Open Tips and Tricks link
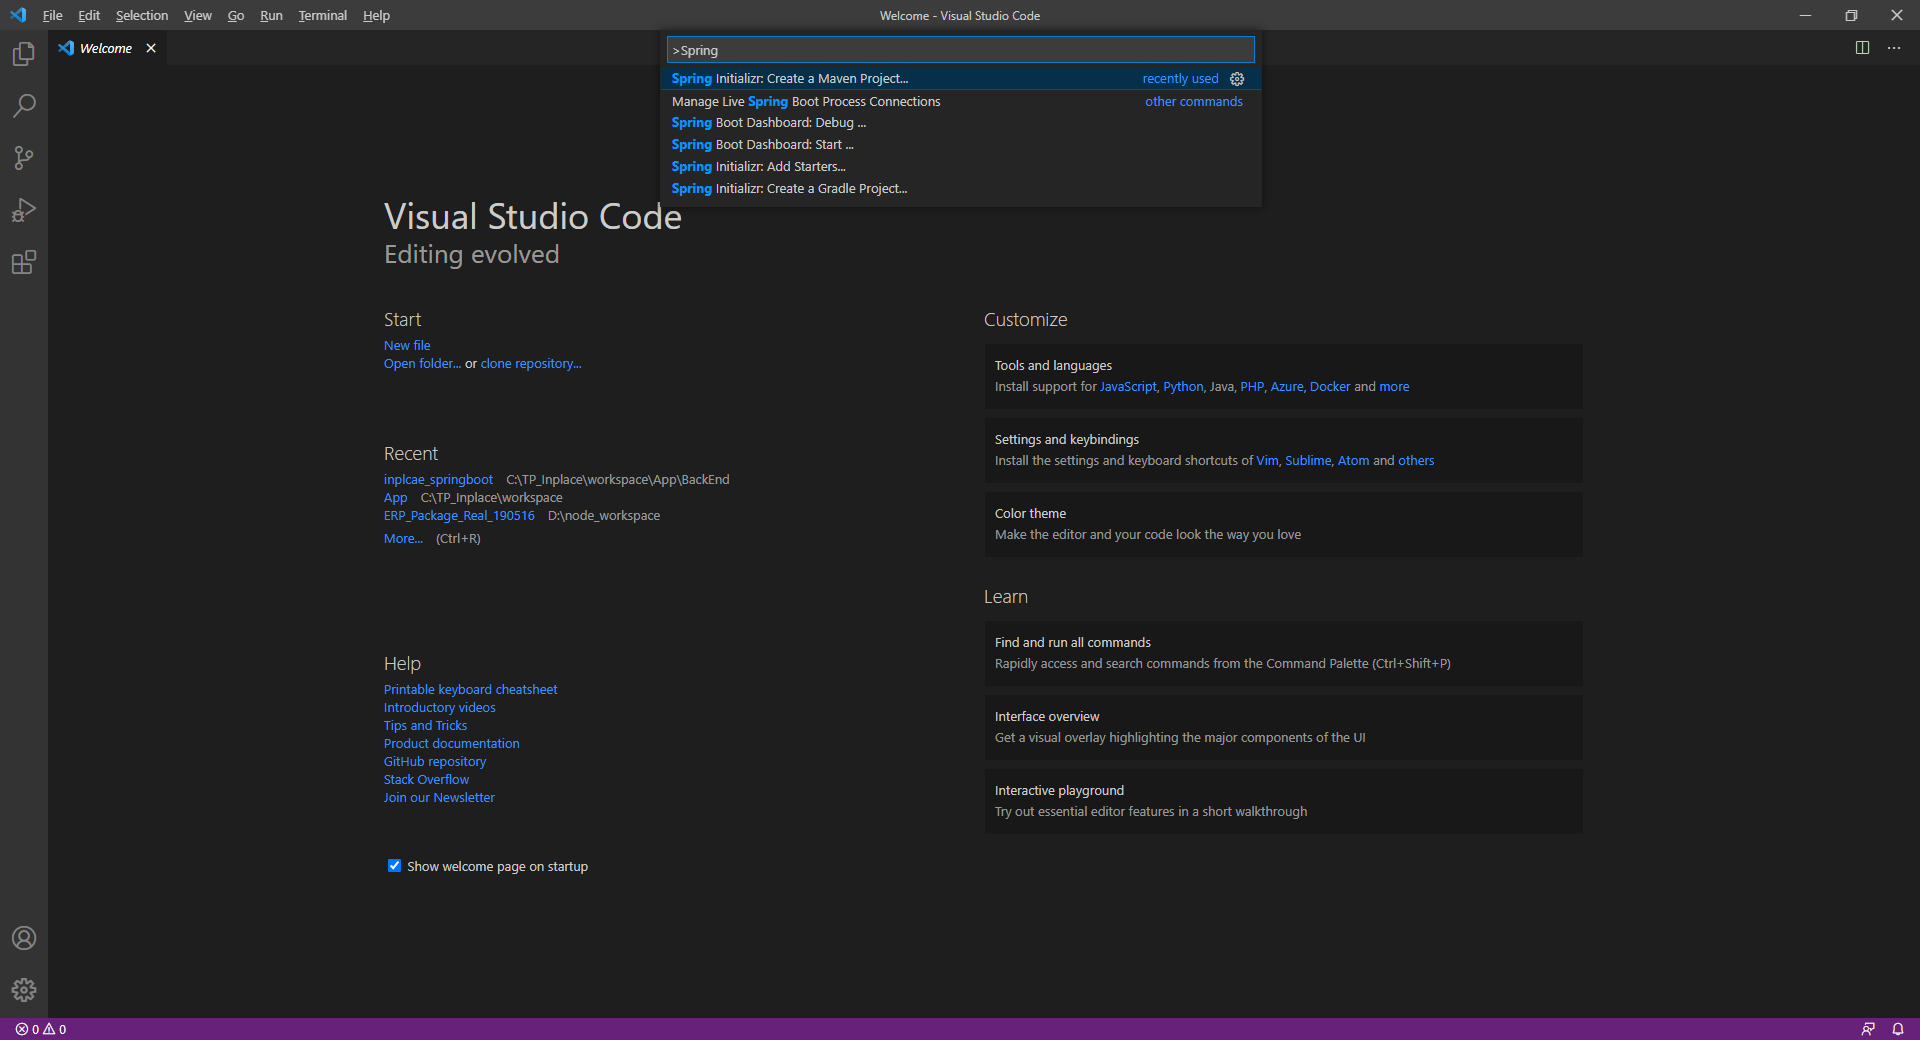Viewport: 1920px width, 1040px height. (x=425, y=726)
